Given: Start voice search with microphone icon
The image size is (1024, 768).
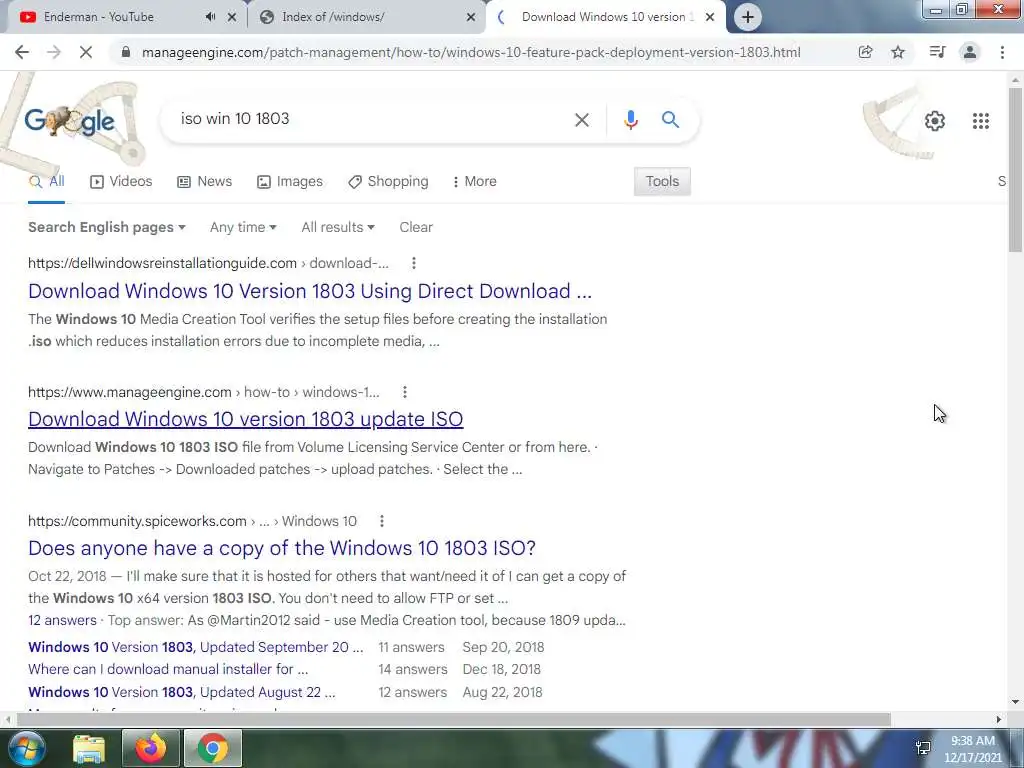Looking at the screenshot, I should click(x=630, y=120).
